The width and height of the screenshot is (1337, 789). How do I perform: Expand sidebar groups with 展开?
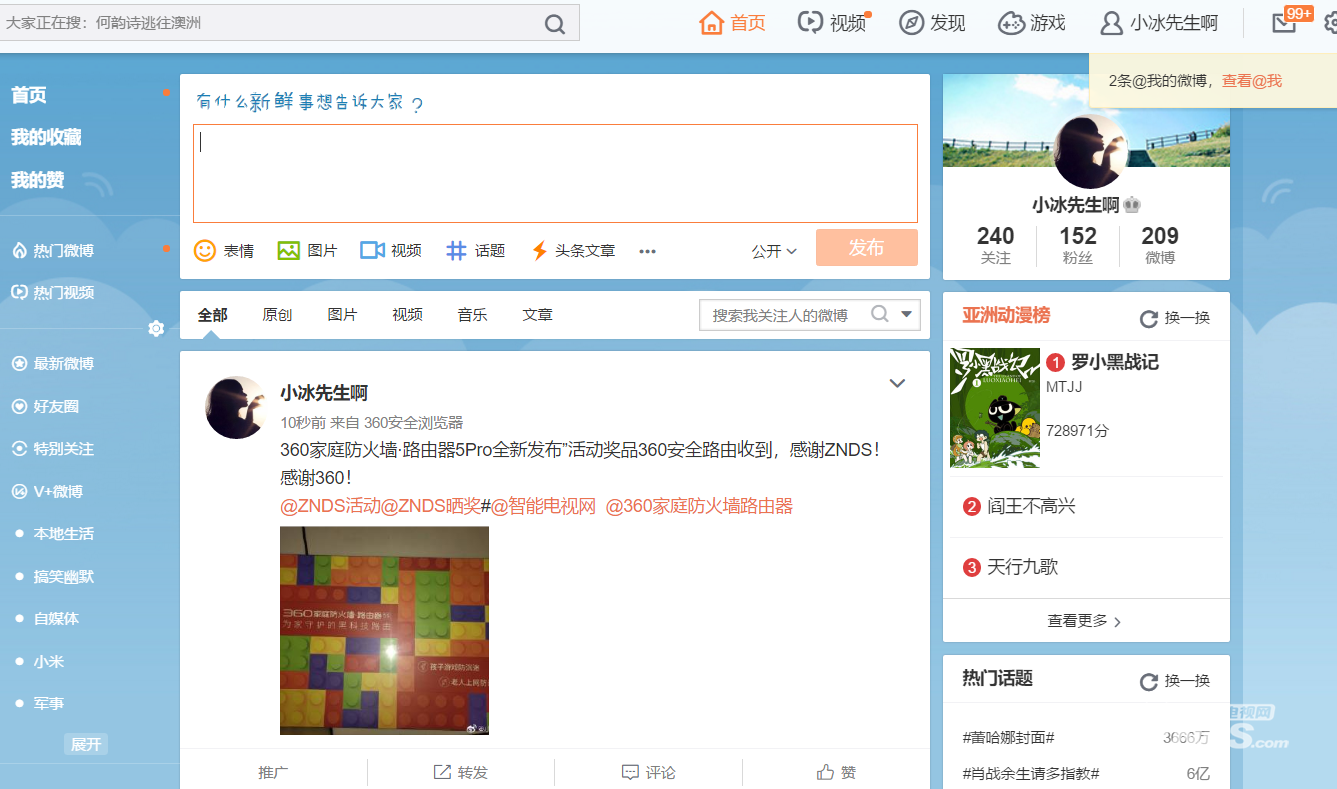(x=86, y=745)
